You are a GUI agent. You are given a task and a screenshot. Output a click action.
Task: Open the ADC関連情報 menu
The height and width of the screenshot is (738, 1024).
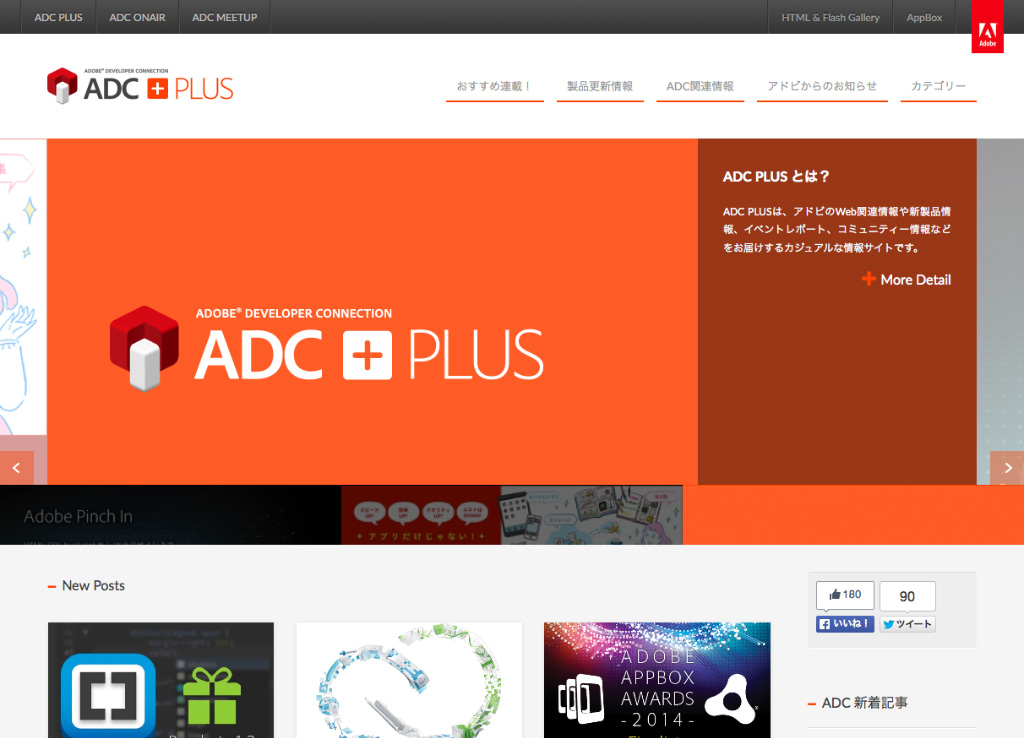coord(700,87)
